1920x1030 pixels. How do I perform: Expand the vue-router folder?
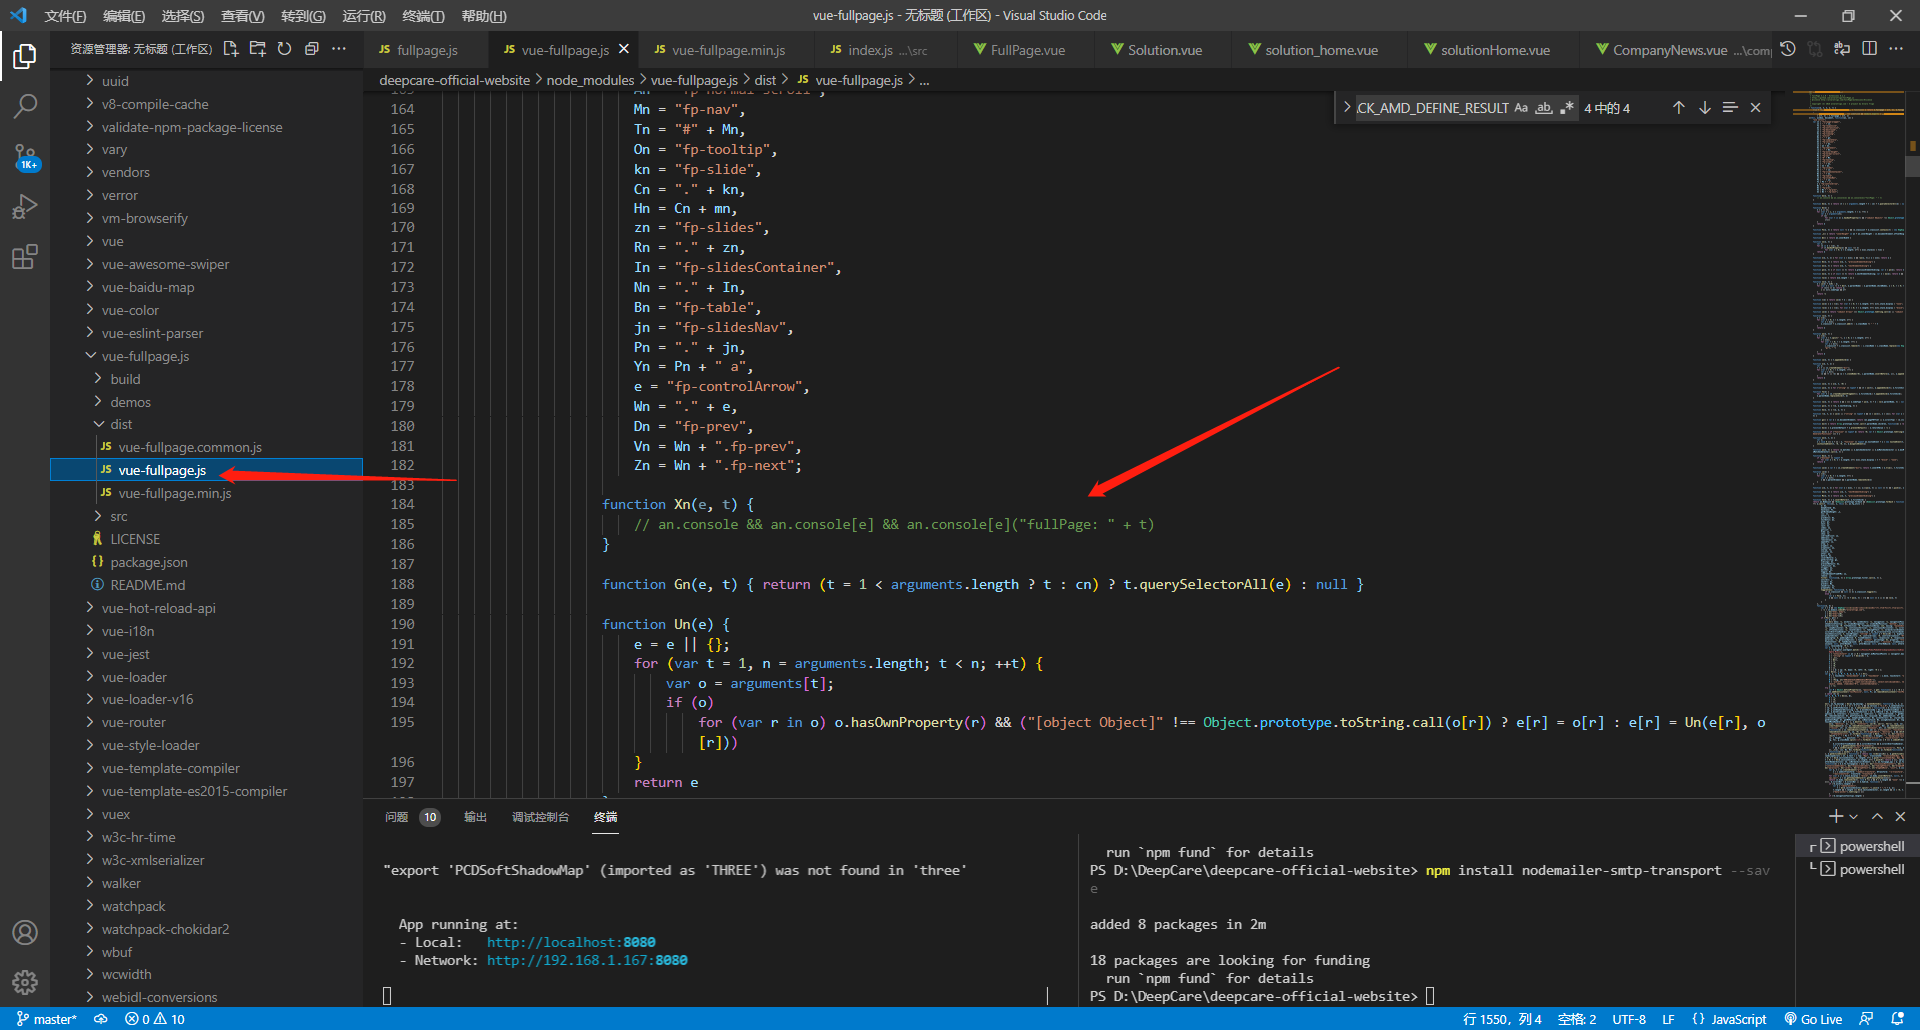134,722
